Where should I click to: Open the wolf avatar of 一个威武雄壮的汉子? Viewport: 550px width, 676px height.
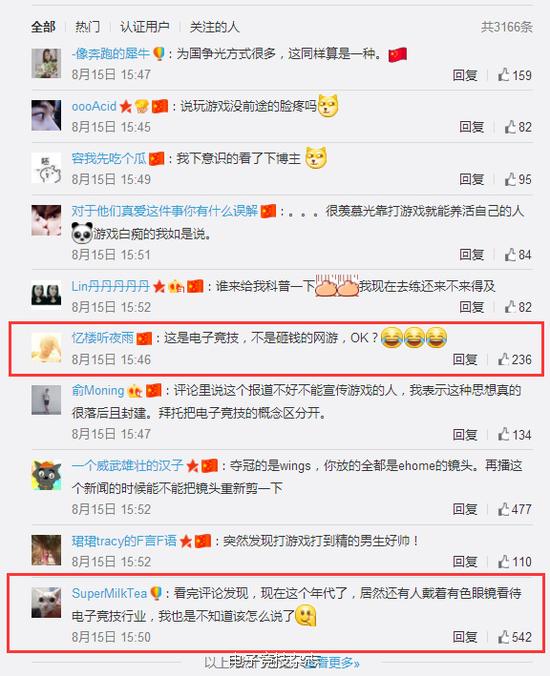point(47,475)
